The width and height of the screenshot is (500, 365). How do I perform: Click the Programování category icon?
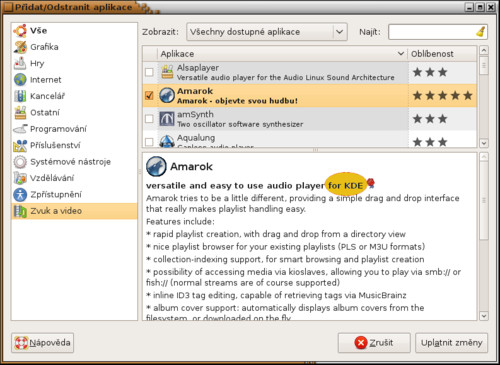tap(20, 129)
